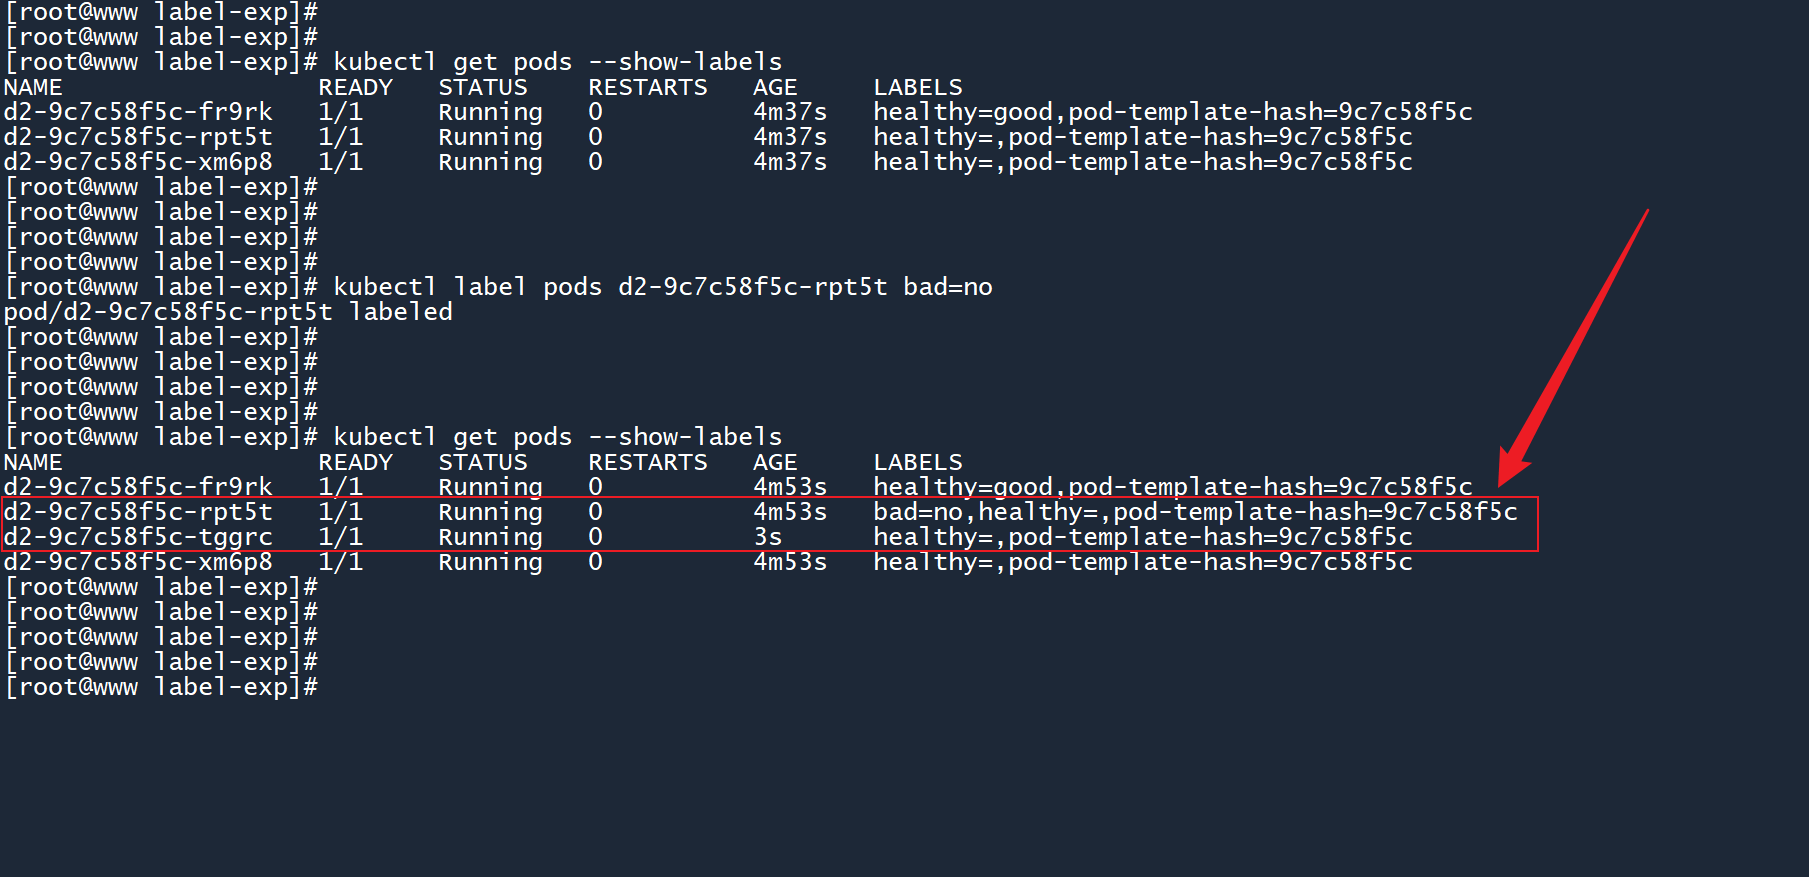
Task: Click the RESTARTS header in the first table
Action: tap(647, 87)
